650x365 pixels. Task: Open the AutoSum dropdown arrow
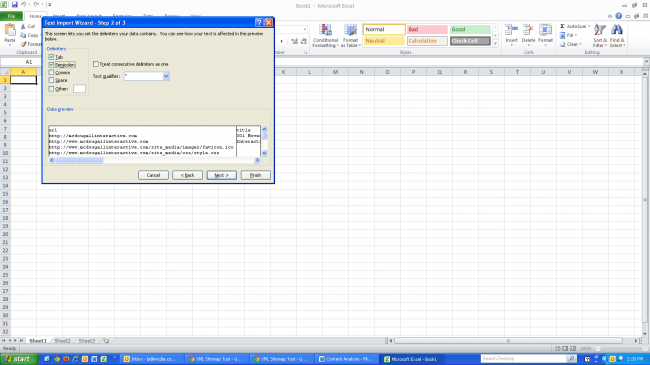coord(589,26)
